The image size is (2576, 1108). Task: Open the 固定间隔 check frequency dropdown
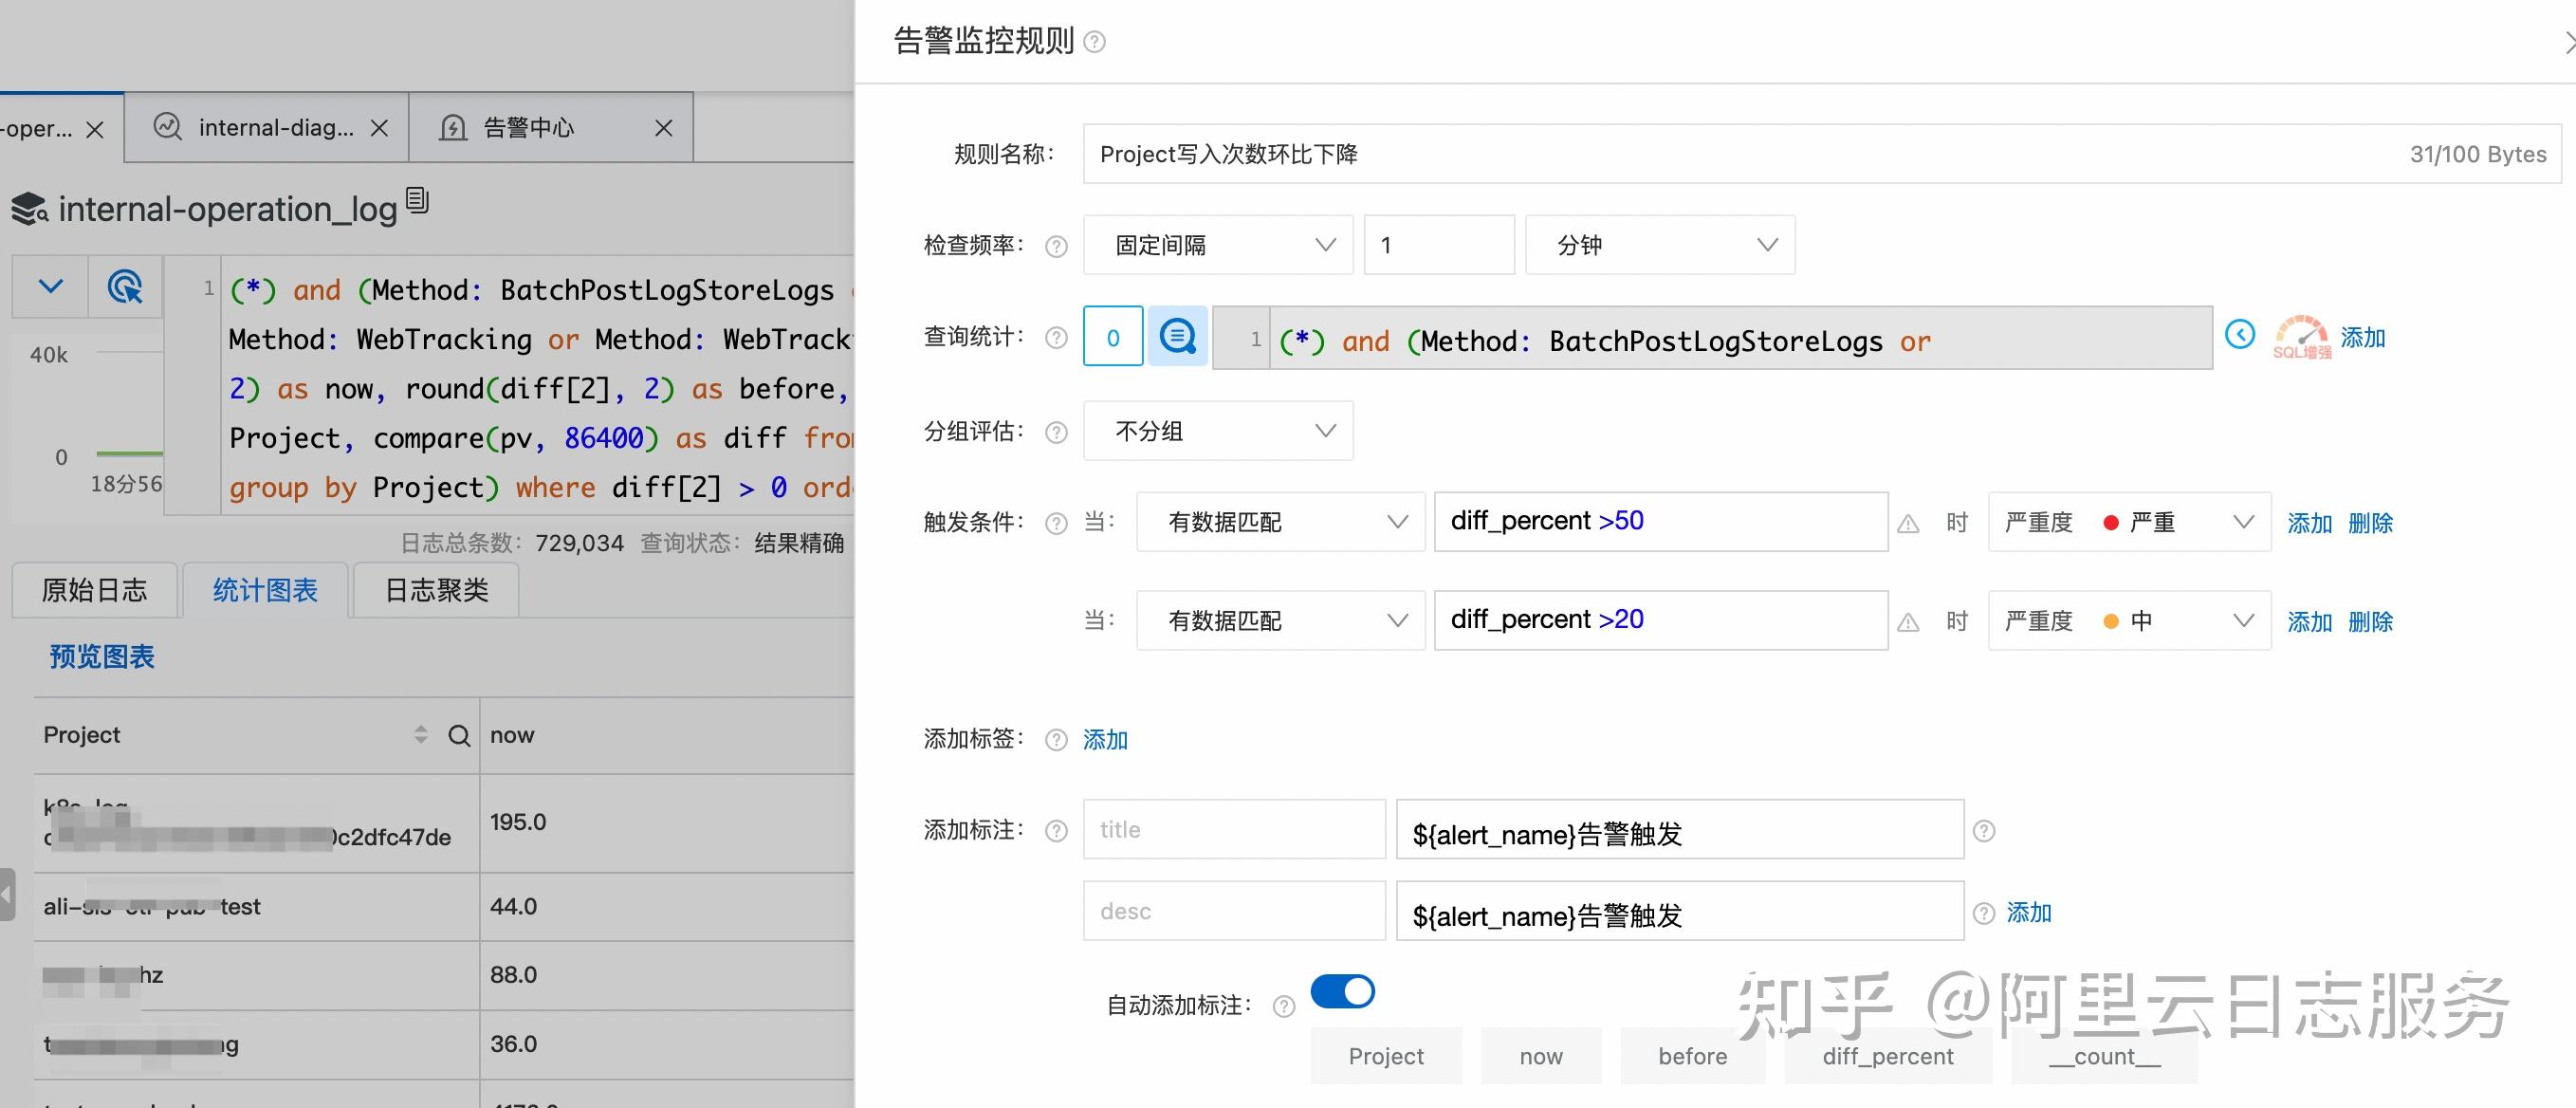pos(1217,244)
